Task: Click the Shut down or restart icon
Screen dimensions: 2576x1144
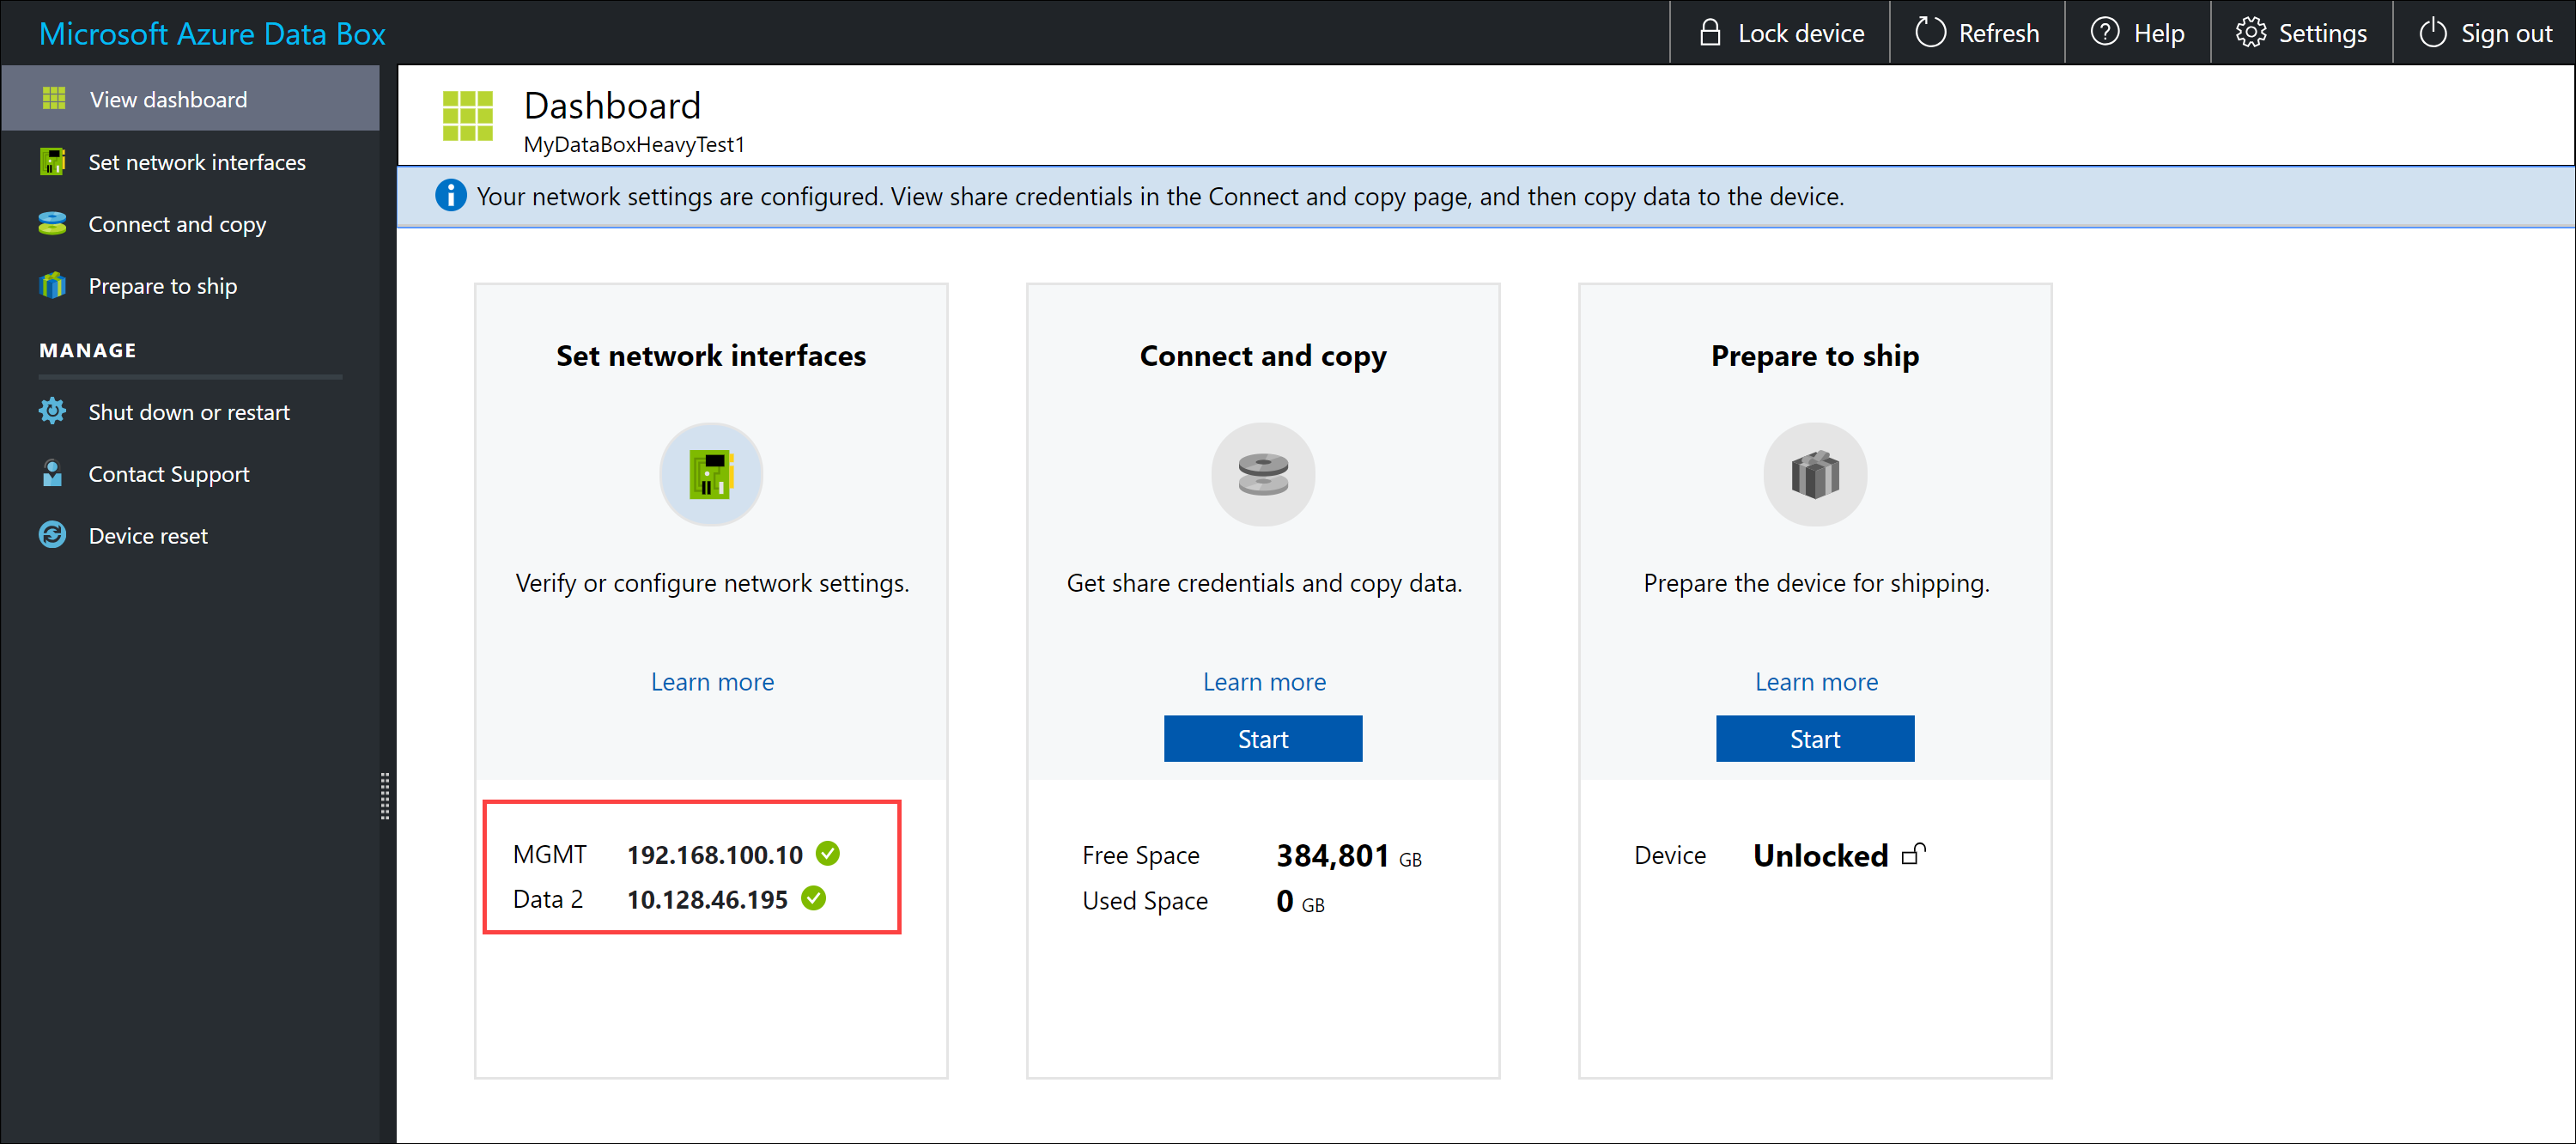Action: tap(51, 411)
